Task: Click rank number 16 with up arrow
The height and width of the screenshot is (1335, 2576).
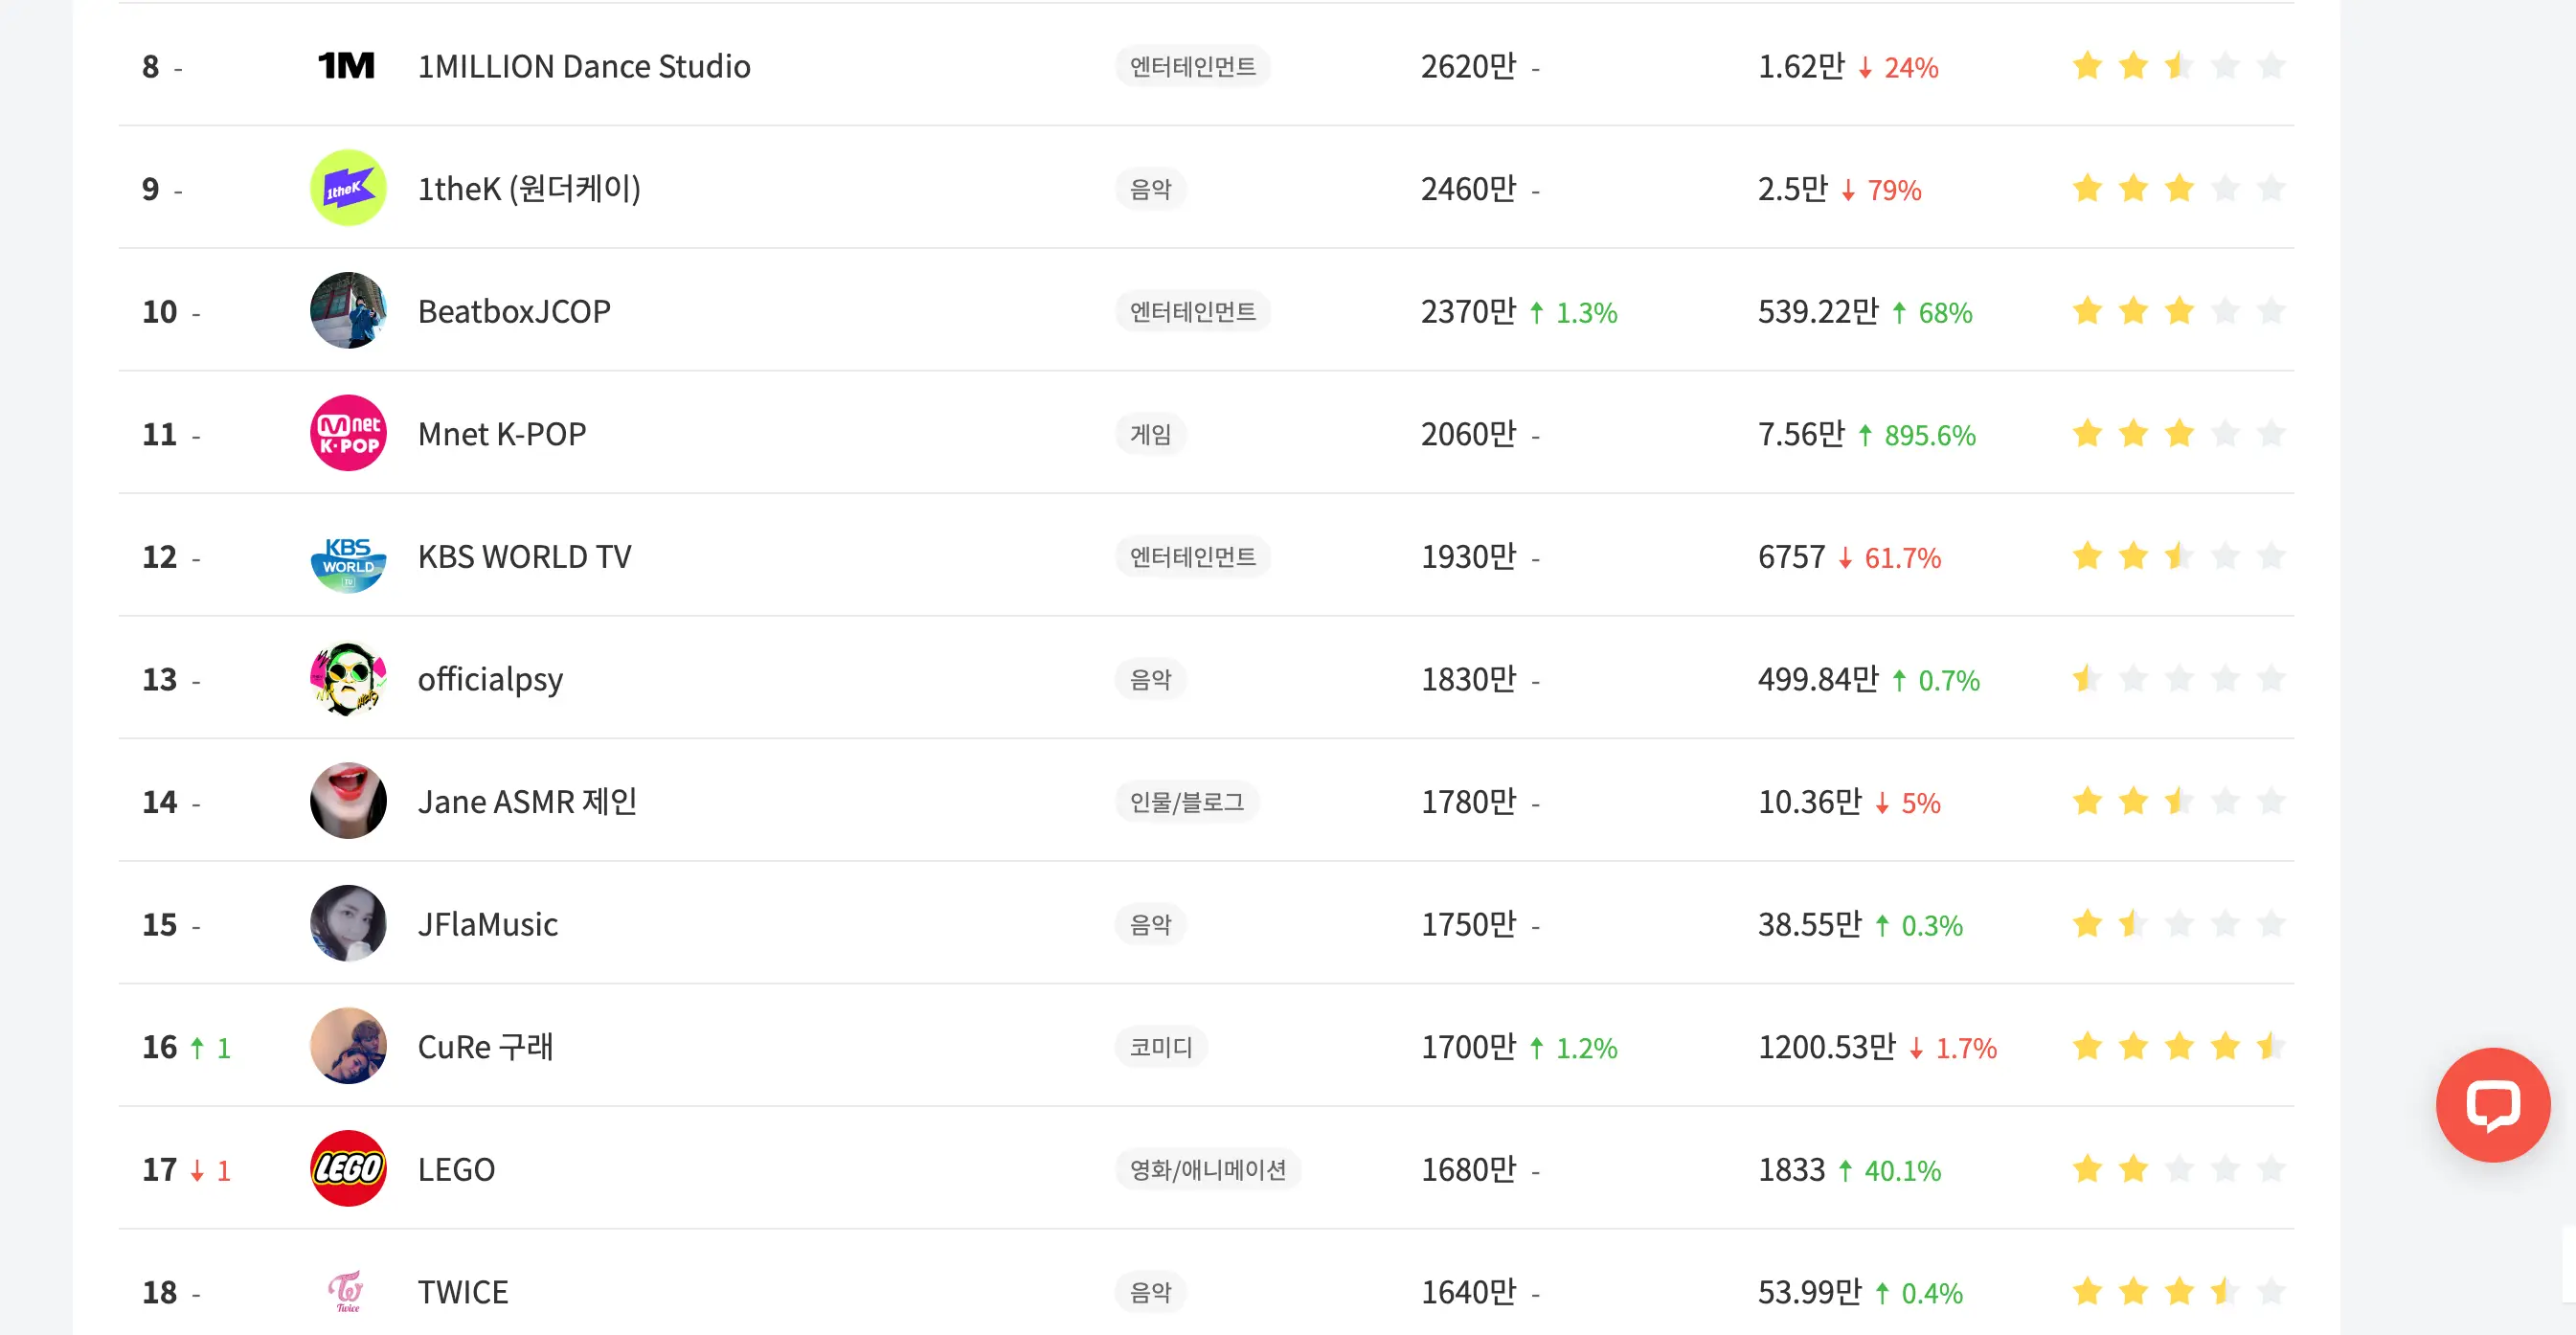Action: 186,1047
